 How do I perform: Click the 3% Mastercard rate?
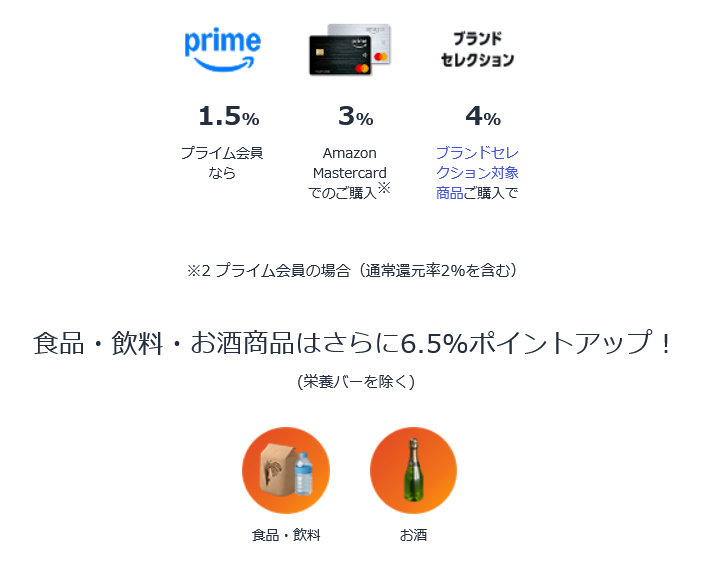[355, 117]
